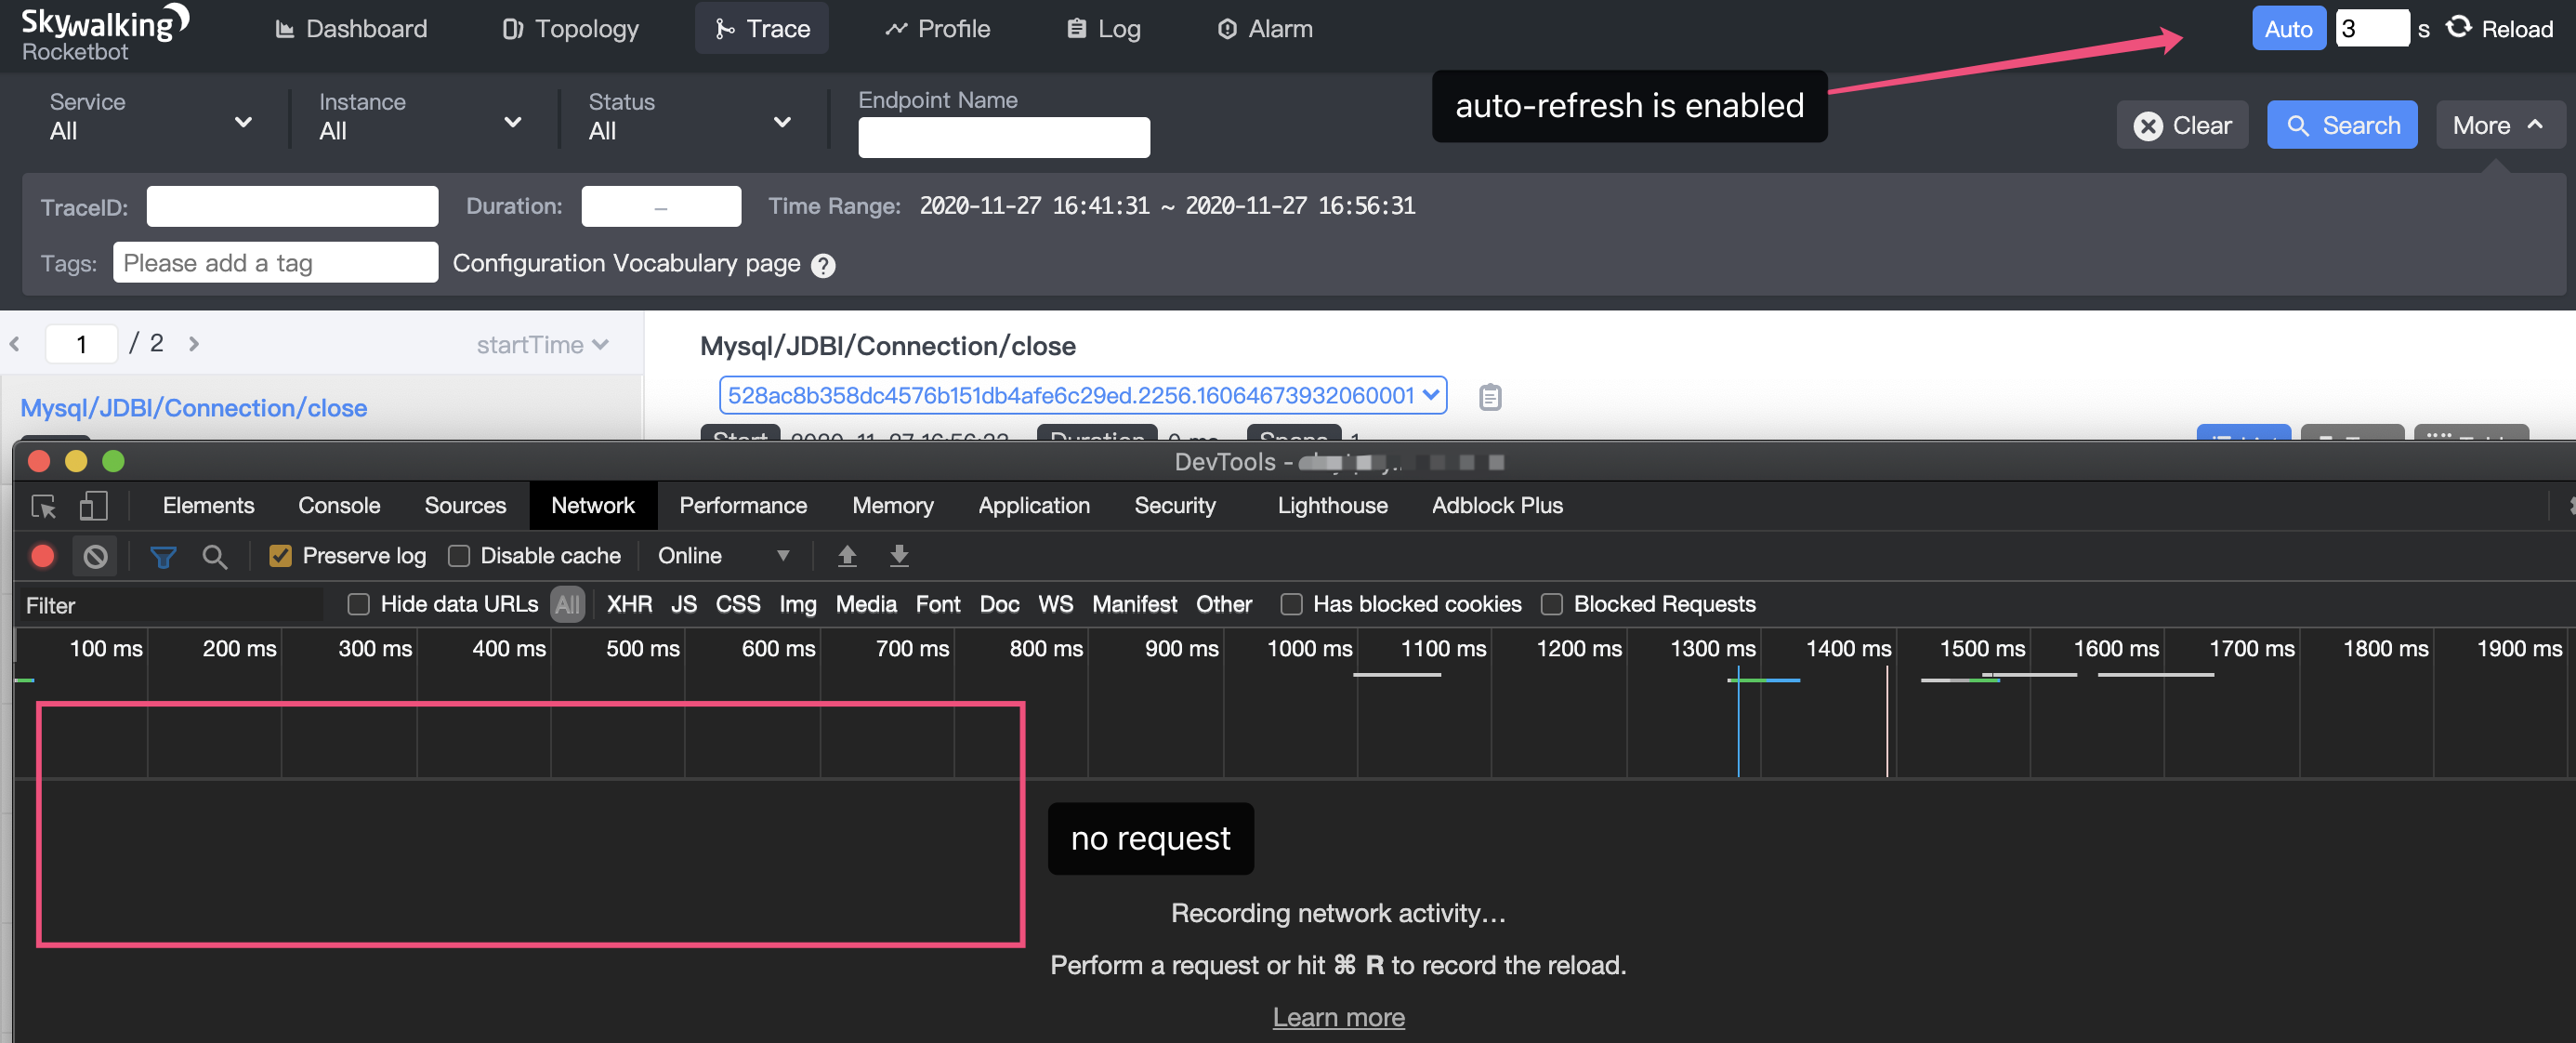The image size is (2576, 1043).
Task: Go to the next trace page arrow
Action: click(194, 344)
